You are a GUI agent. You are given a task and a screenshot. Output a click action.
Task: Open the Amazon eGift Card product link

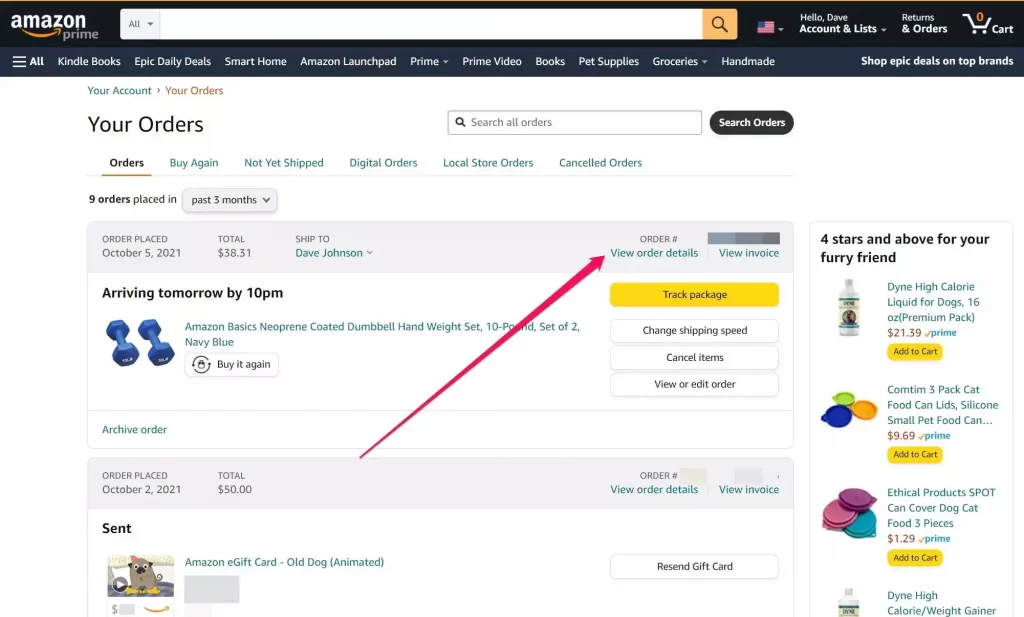284,562
